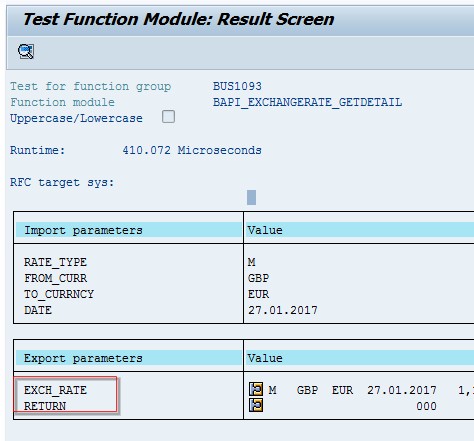Click the Runtime 410.072 Microseconds text

click(x=136, y=150)
